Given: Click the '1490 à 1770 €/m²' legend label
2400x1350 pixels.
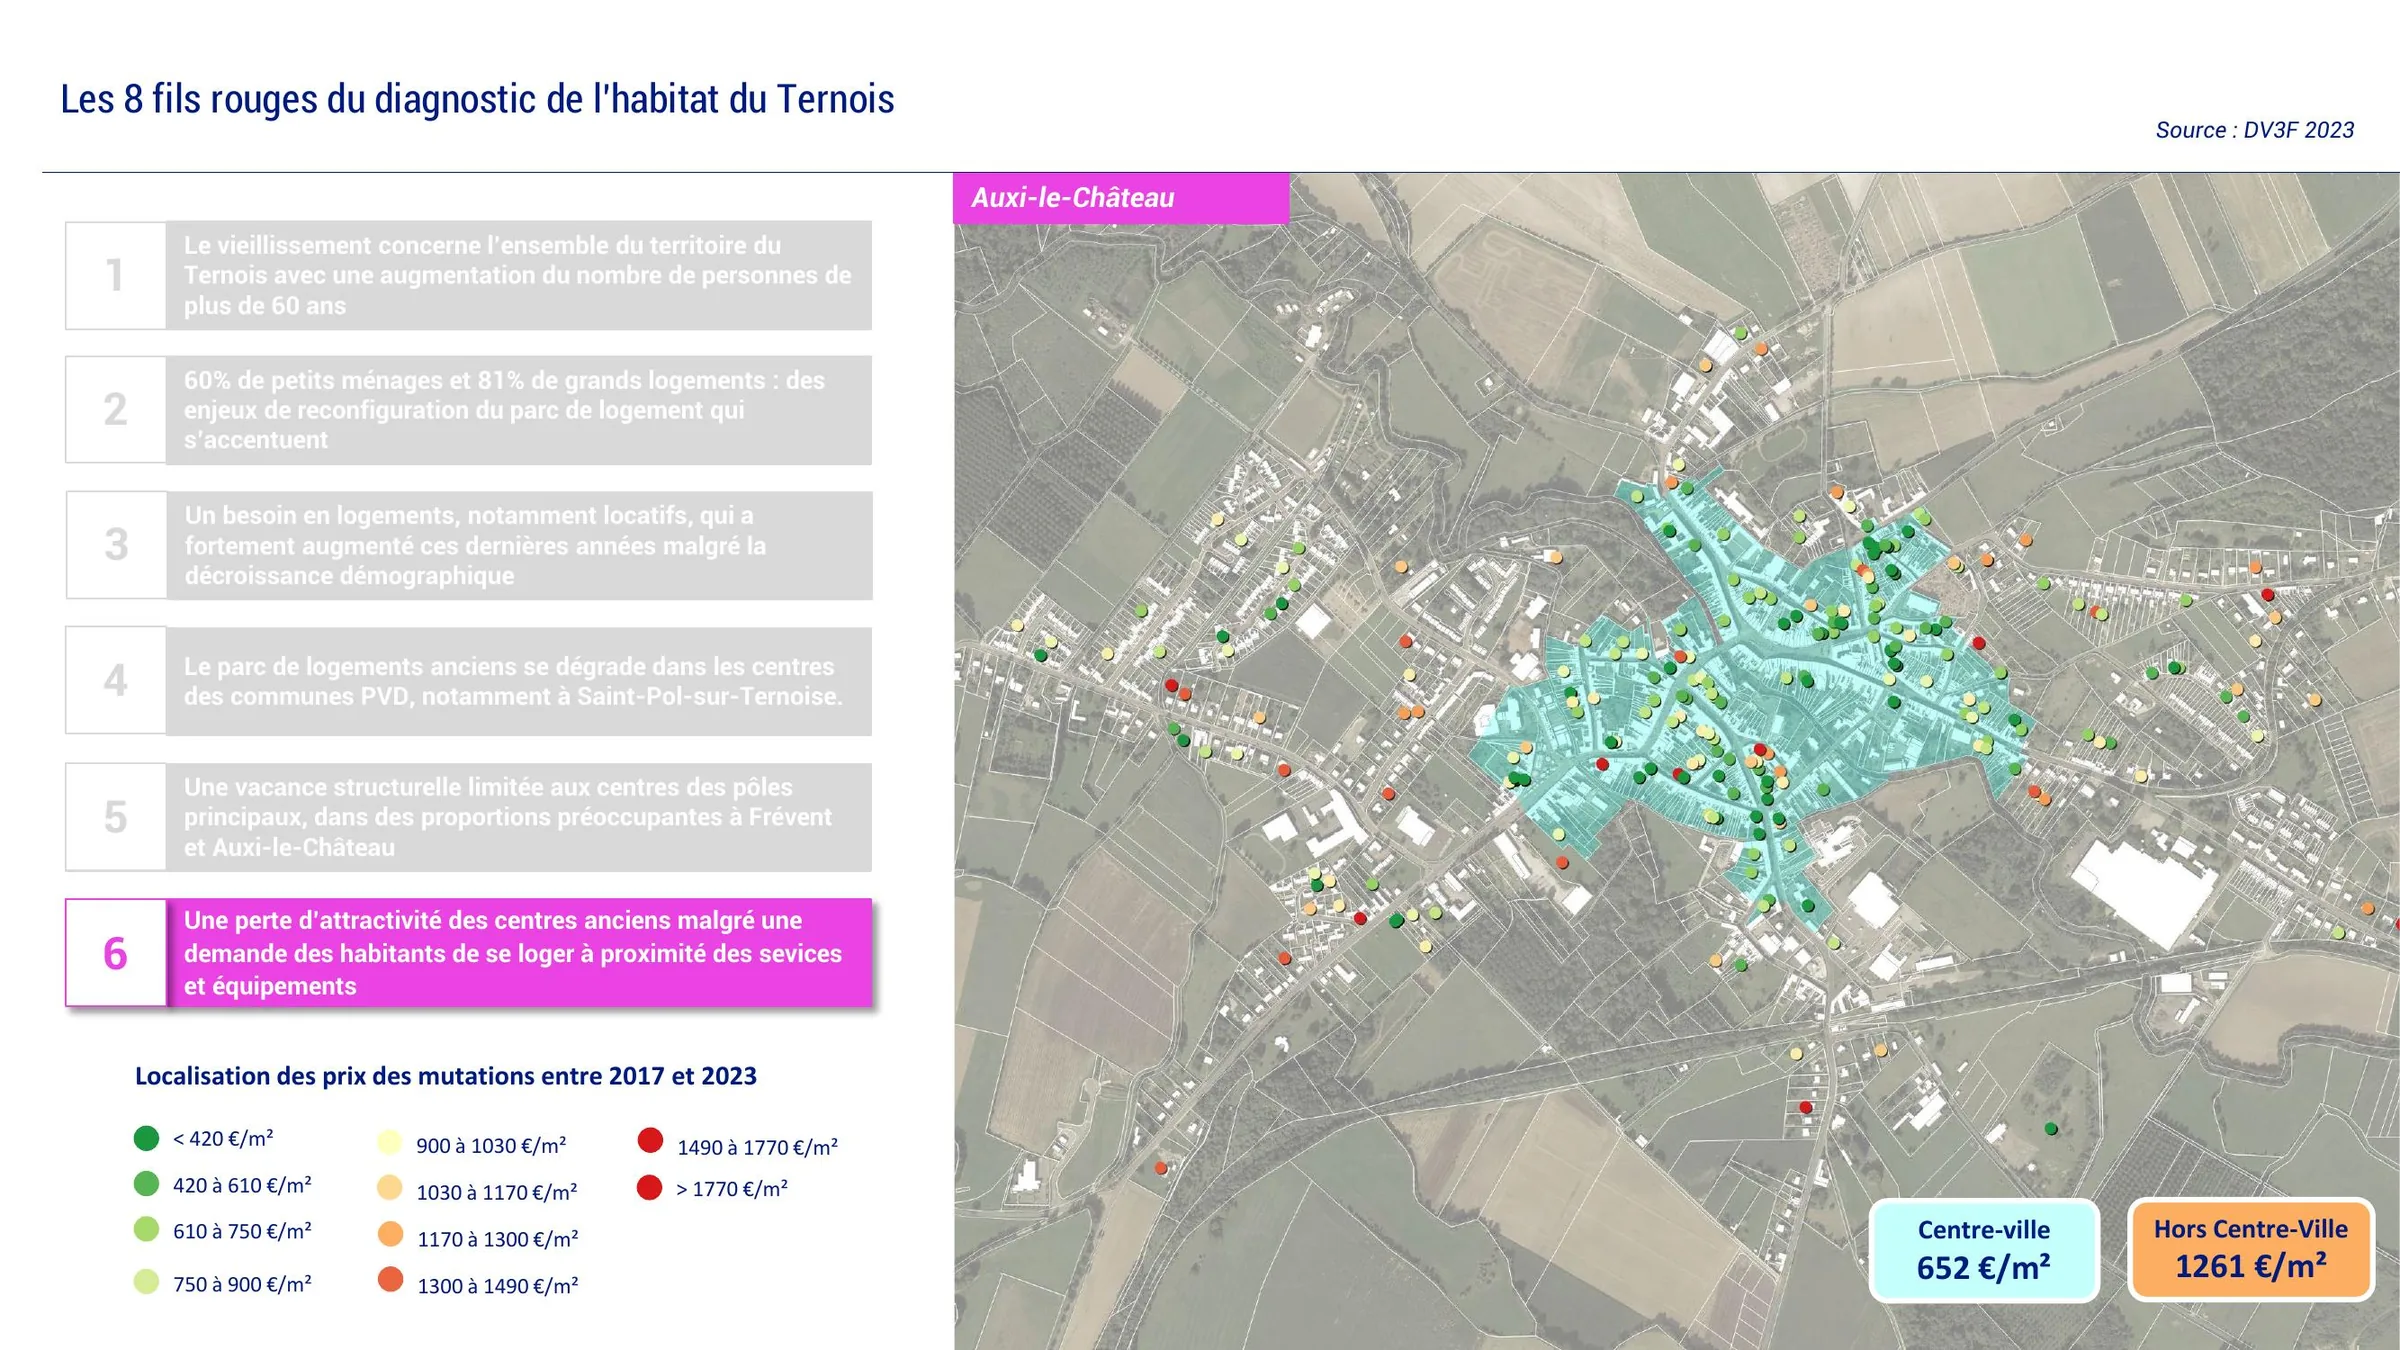Looking at the screenshot, I should click(x=757, y=1147).
